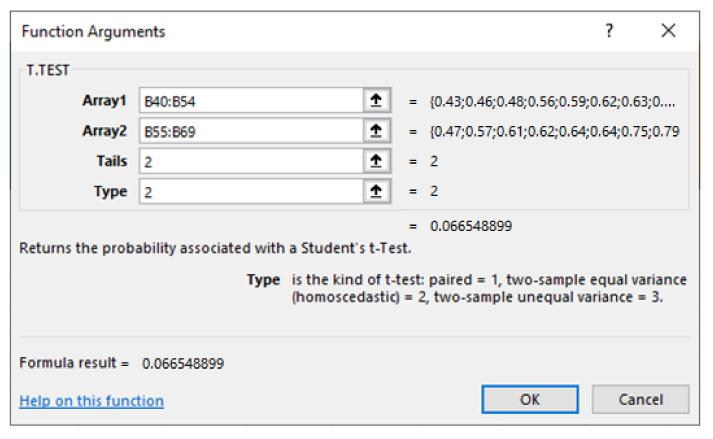The height and width of the screenshot is (439, 713).
Task: Click into the Array1 field containing B40:B54
Action: click(250, 100)
